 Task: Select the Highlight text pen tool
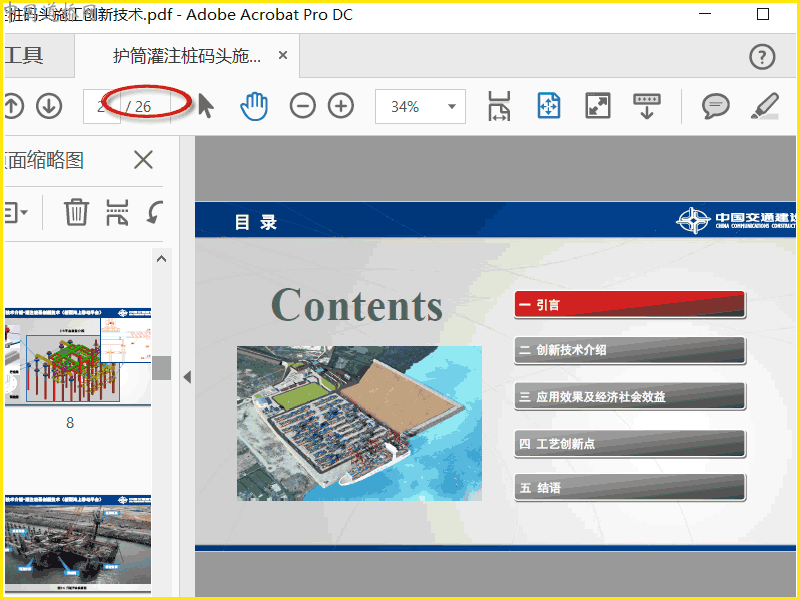765,106
